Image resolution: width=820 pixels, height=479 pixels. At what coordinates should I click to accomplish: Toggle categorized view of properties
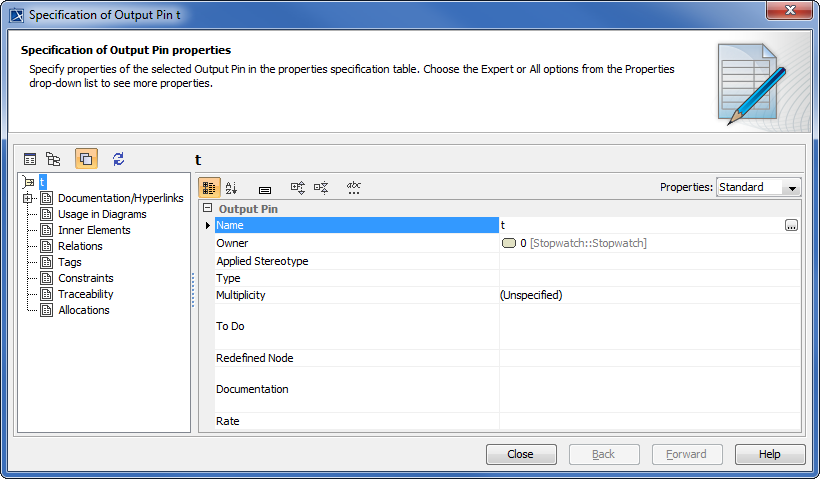[209, 188]
